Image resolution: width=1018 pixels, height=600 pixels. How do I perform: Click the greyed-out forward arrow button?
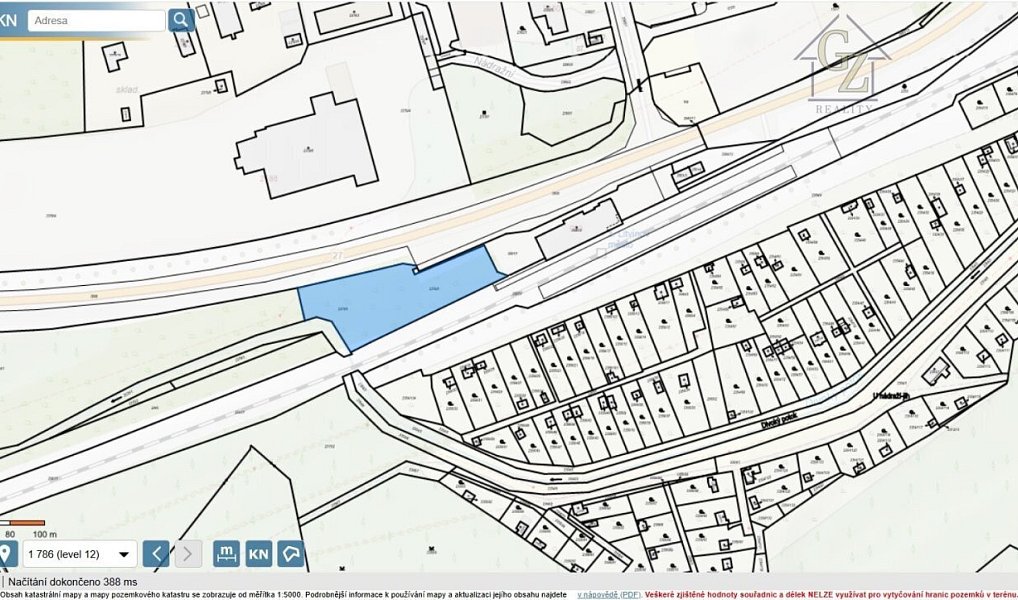click(x=188, y=554)
